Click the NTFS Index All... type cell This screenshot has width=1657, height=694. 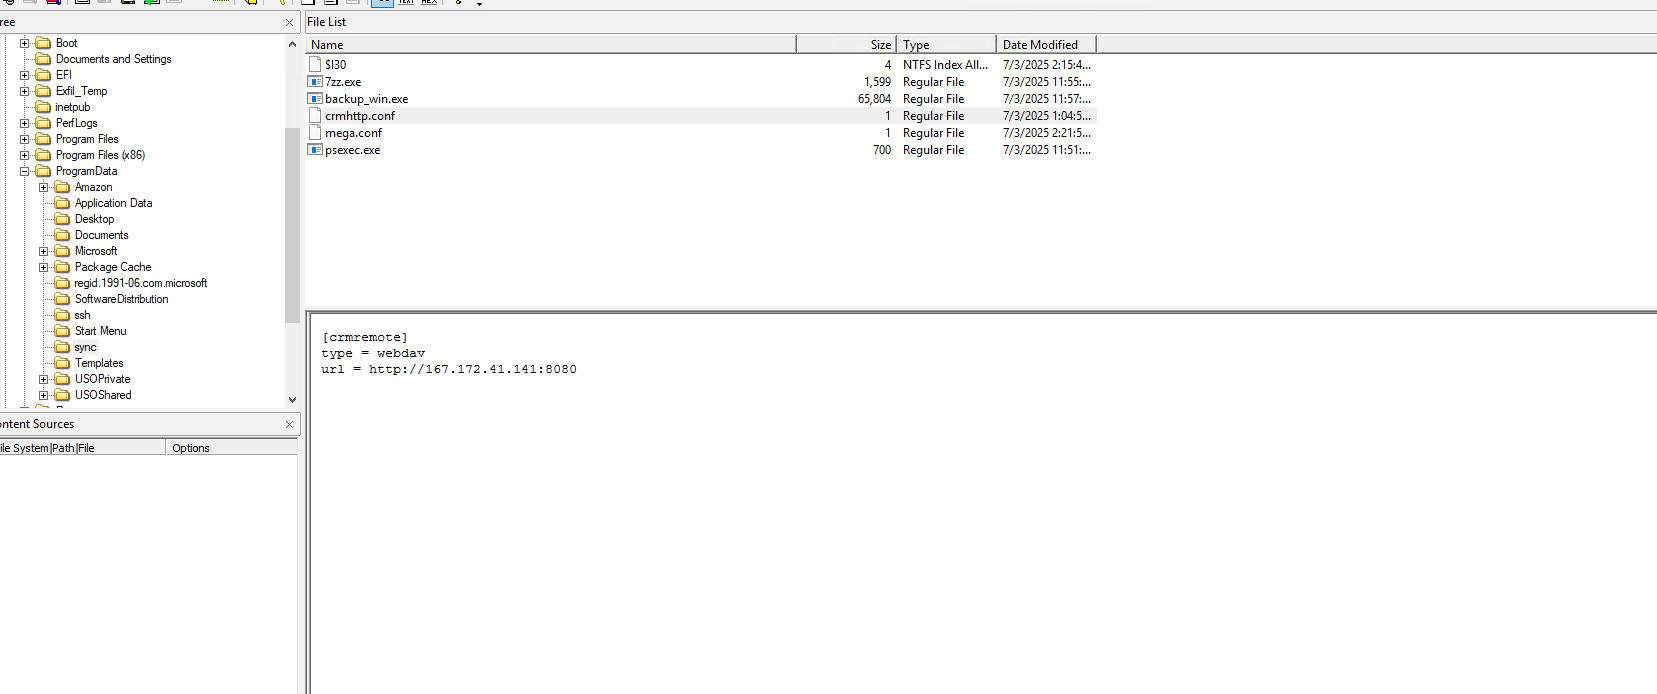pyautogui.click(x=945, y=65)
